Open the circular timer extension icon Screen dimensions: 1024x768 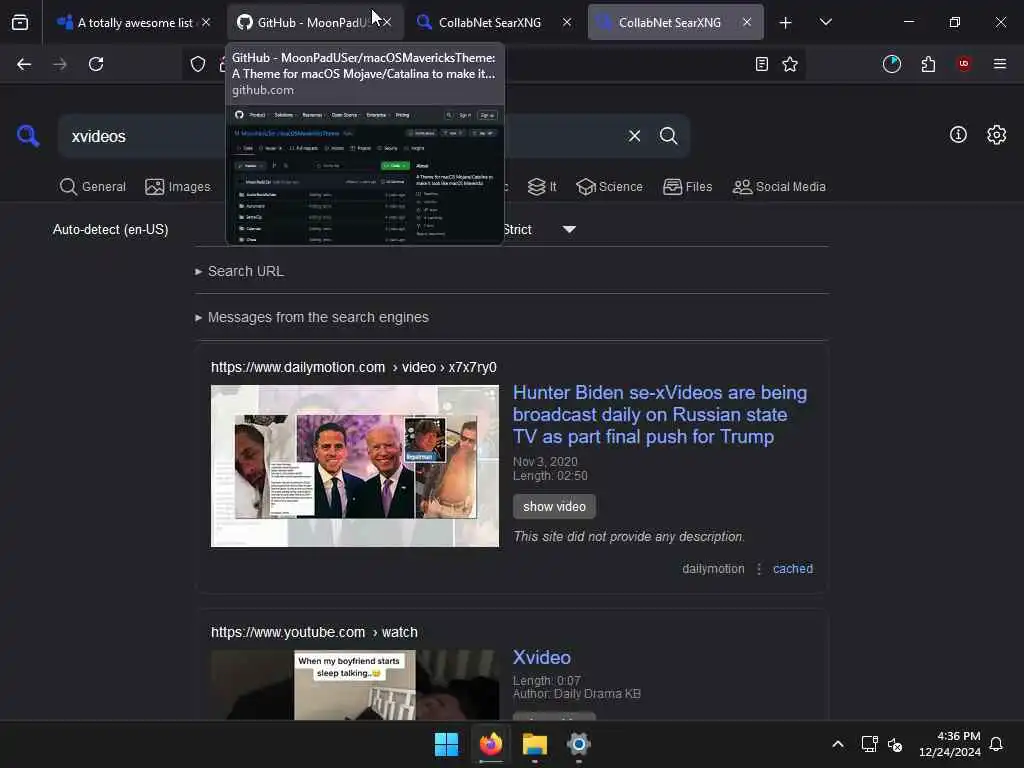(891, 64)
